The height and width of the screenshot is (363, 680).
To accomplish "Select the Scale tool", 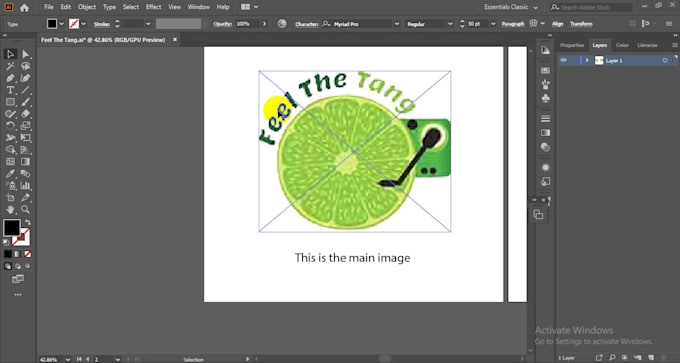I will [26, 126].
